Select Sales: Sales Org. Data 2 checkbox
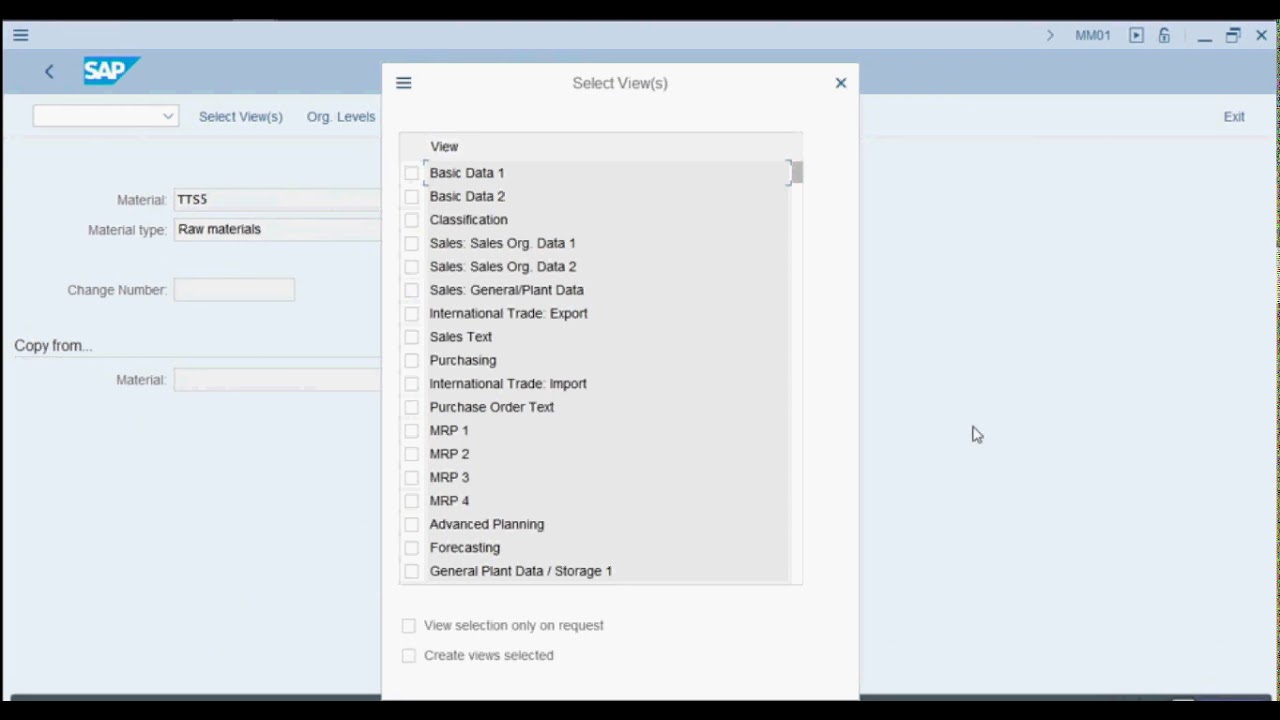The height and width of the screenshot is (720, 1280). tap(412, 267)
